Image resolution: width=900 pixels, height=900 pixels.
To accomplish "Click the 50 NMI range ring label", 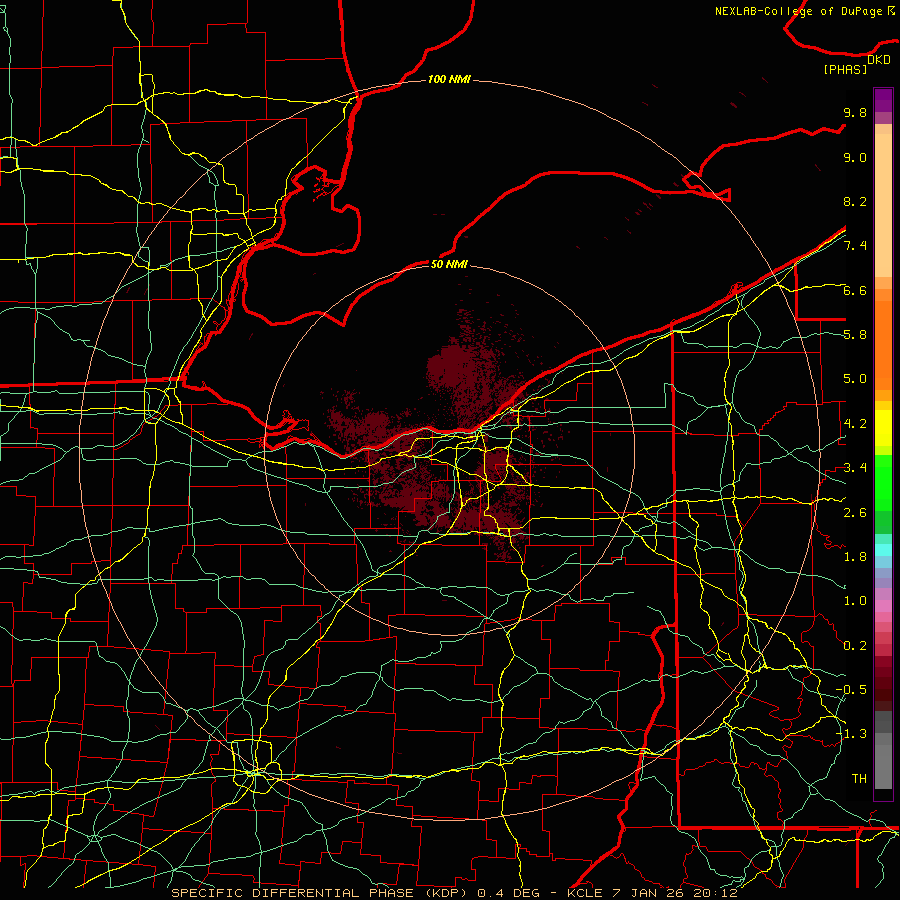I will [449, 264].
